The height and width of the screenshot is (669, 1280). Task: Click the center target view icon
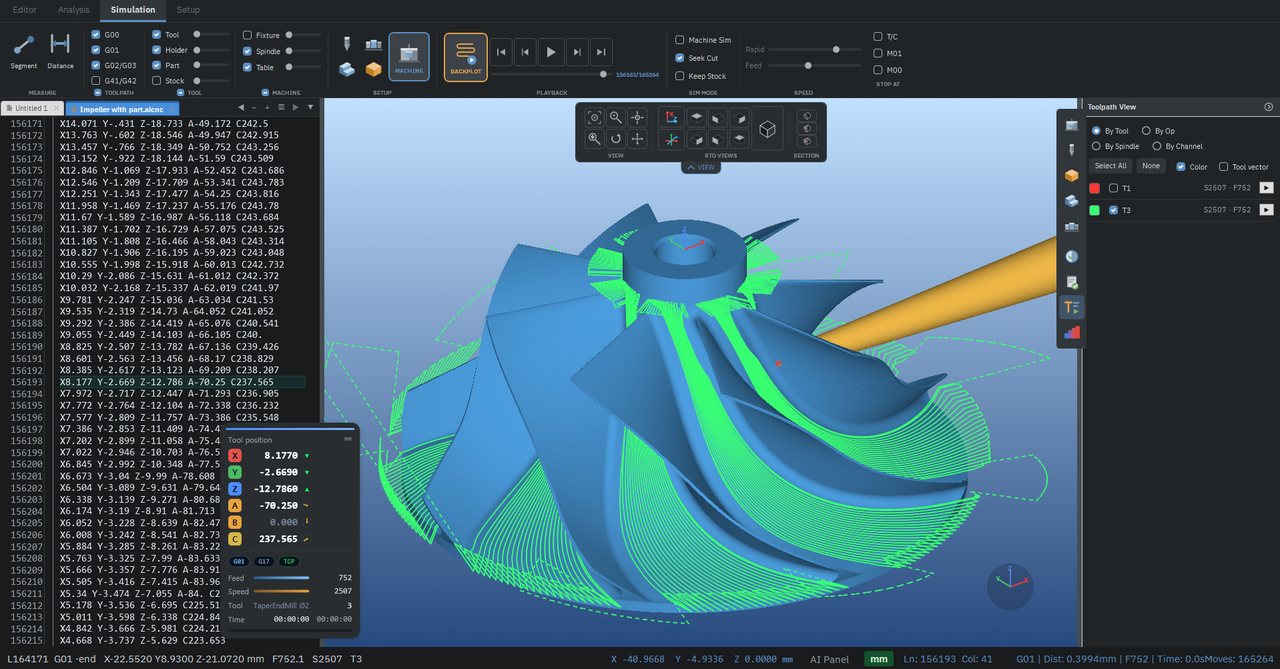pyautogui.click(x=637, y=117)
